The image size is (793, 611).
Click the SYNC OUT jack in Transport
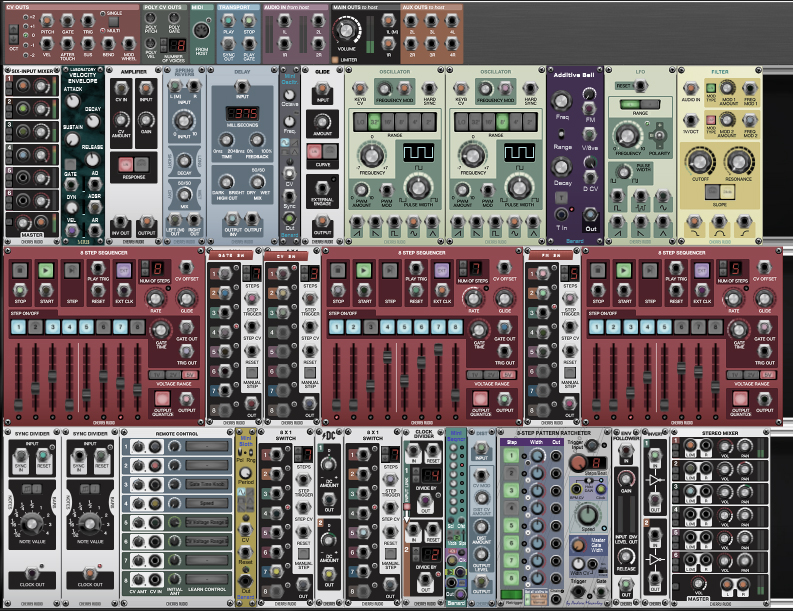[x=229, y=44]
